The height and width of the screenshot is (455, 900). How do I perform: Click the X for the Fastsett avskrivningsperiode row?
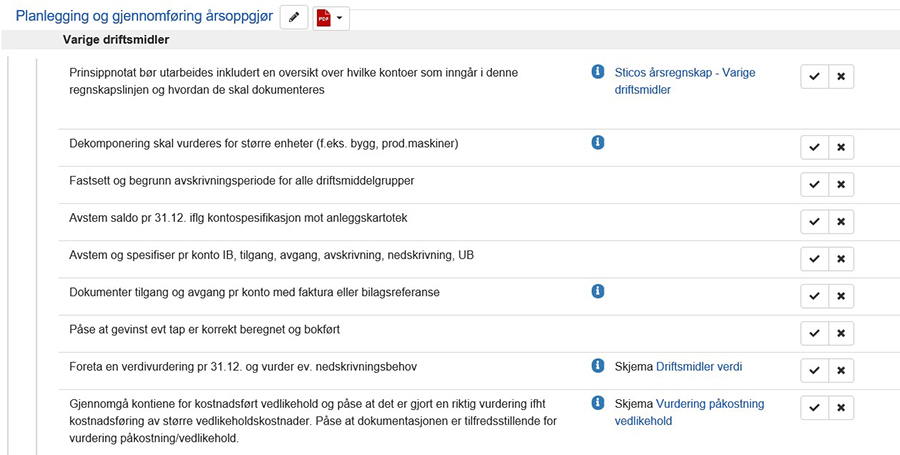coord(841,185)
